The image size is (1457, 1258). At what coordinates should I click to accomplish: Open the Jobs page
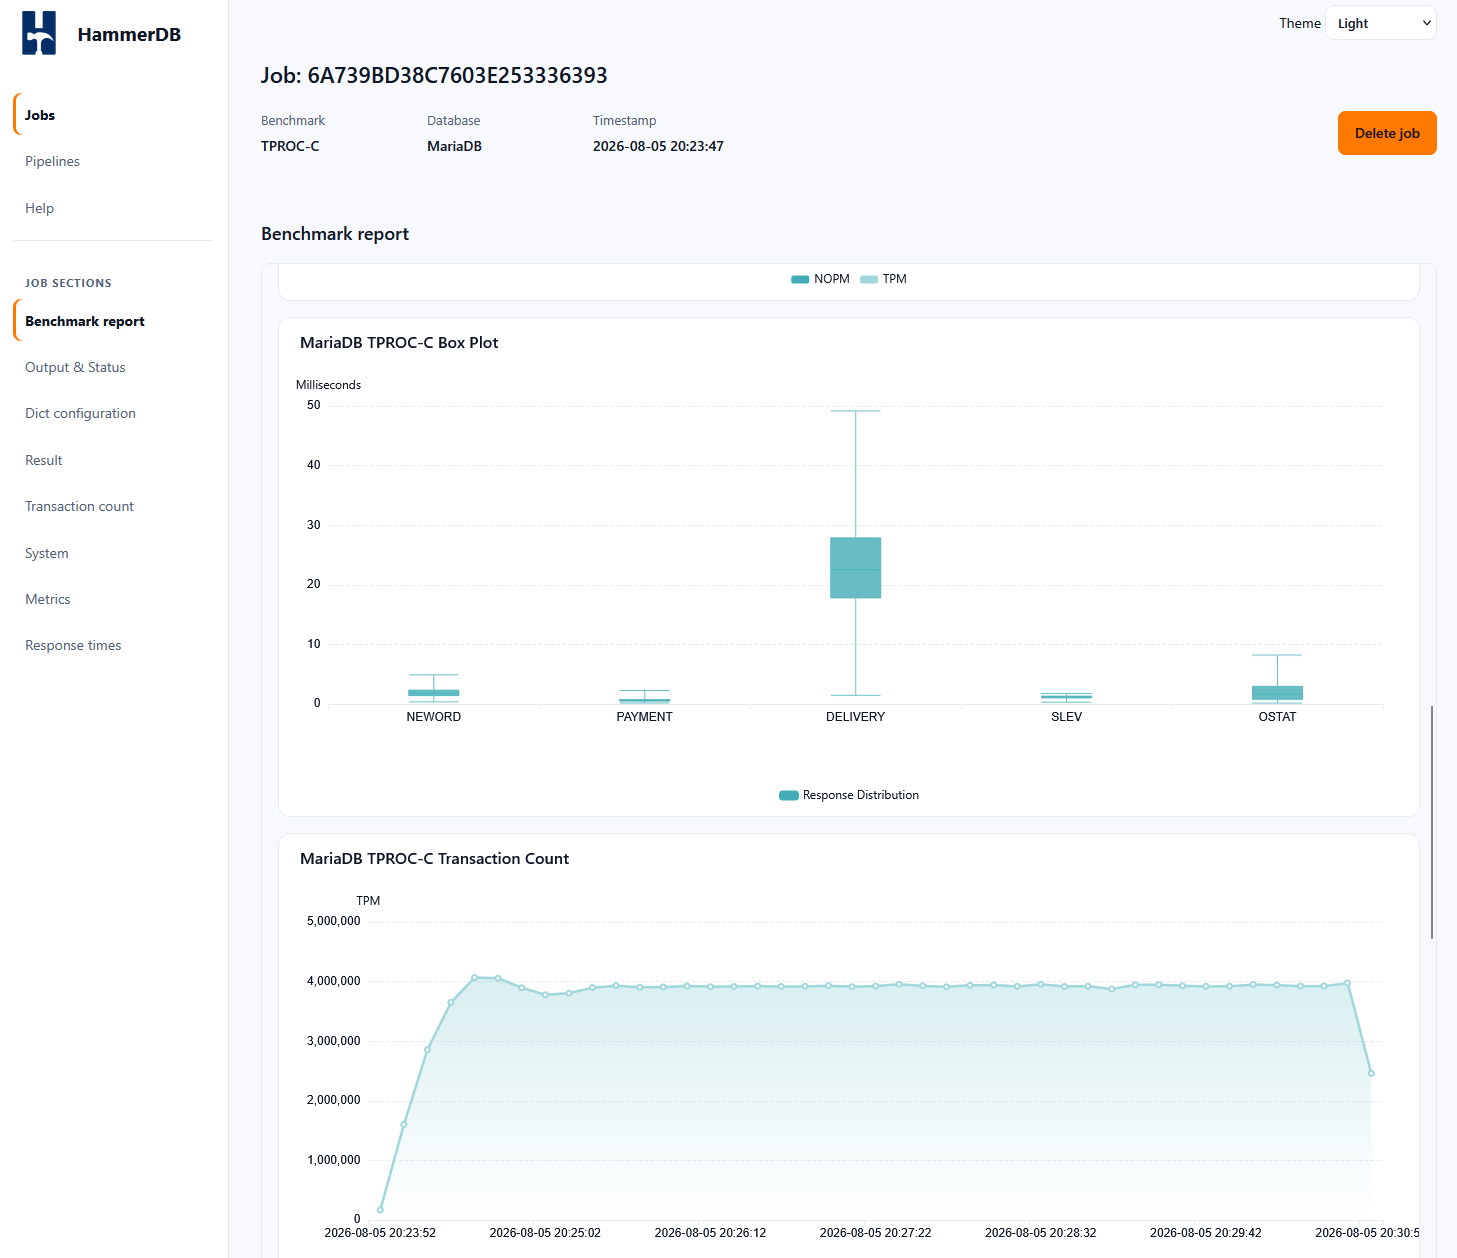(x=40, y=115)
